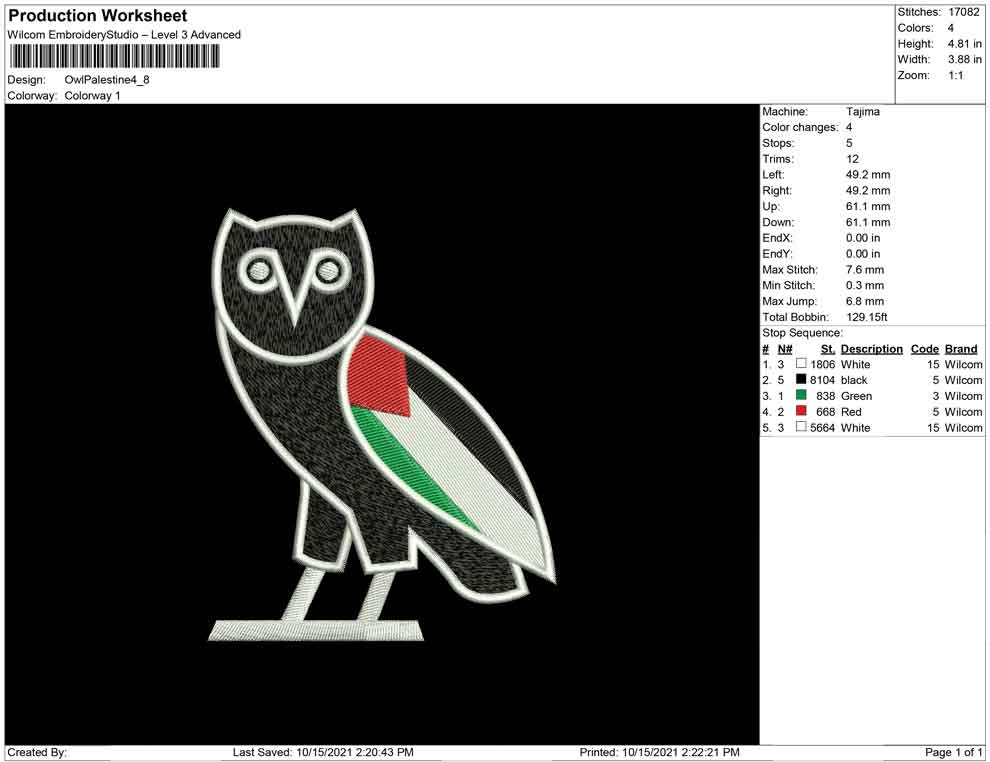Click the Width value '3.88 in'
The width and height of the screenshot is (990, 762).
point(964,59)
